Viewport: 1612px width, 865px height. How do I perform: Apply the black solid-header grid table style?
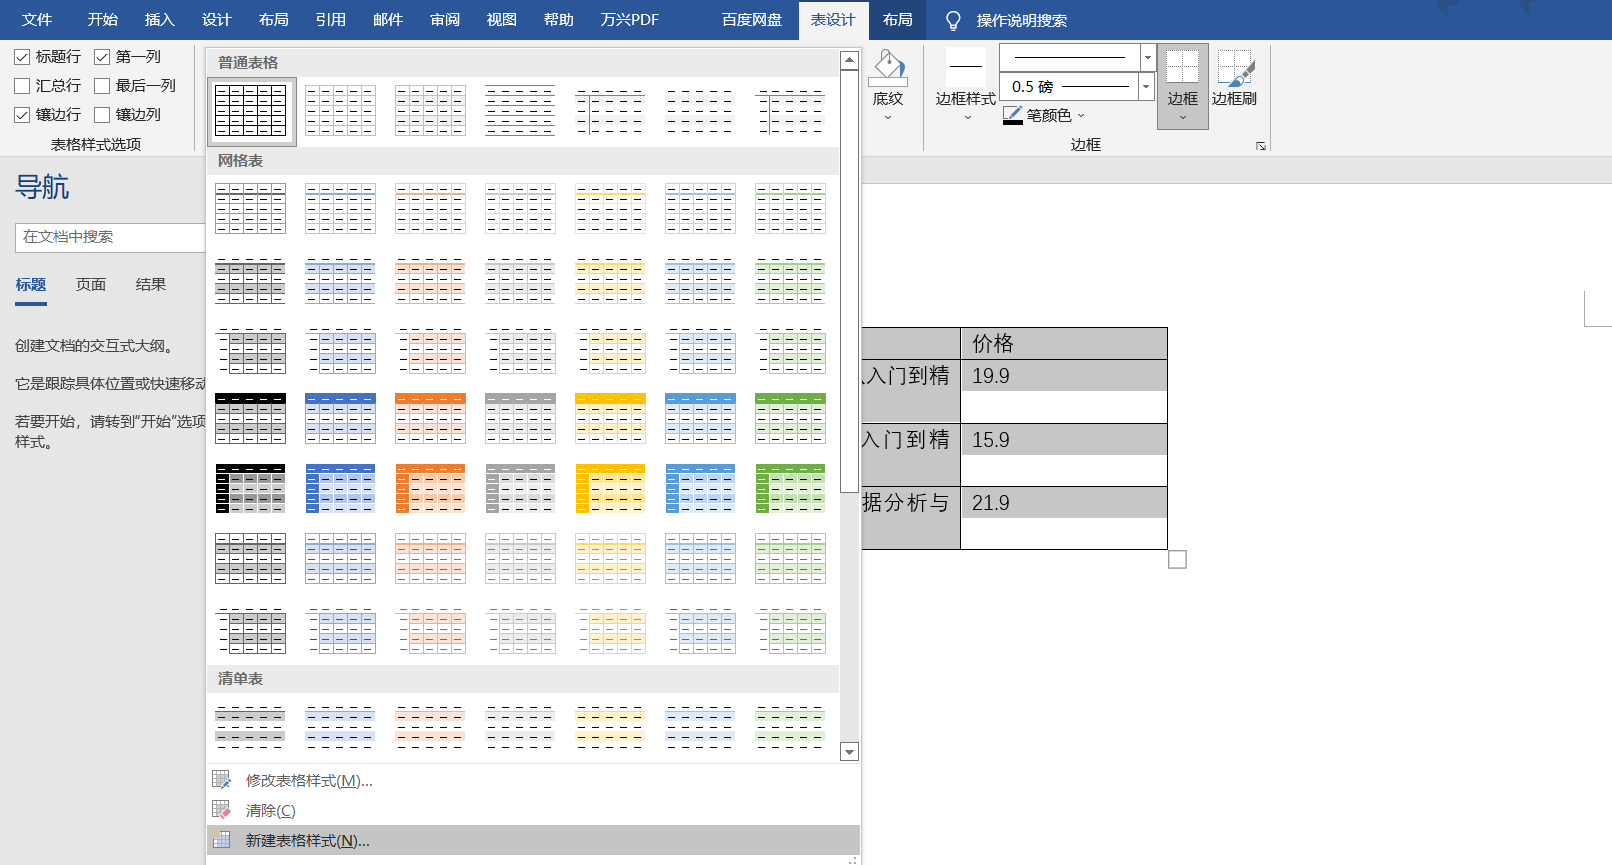click(251, 418)
